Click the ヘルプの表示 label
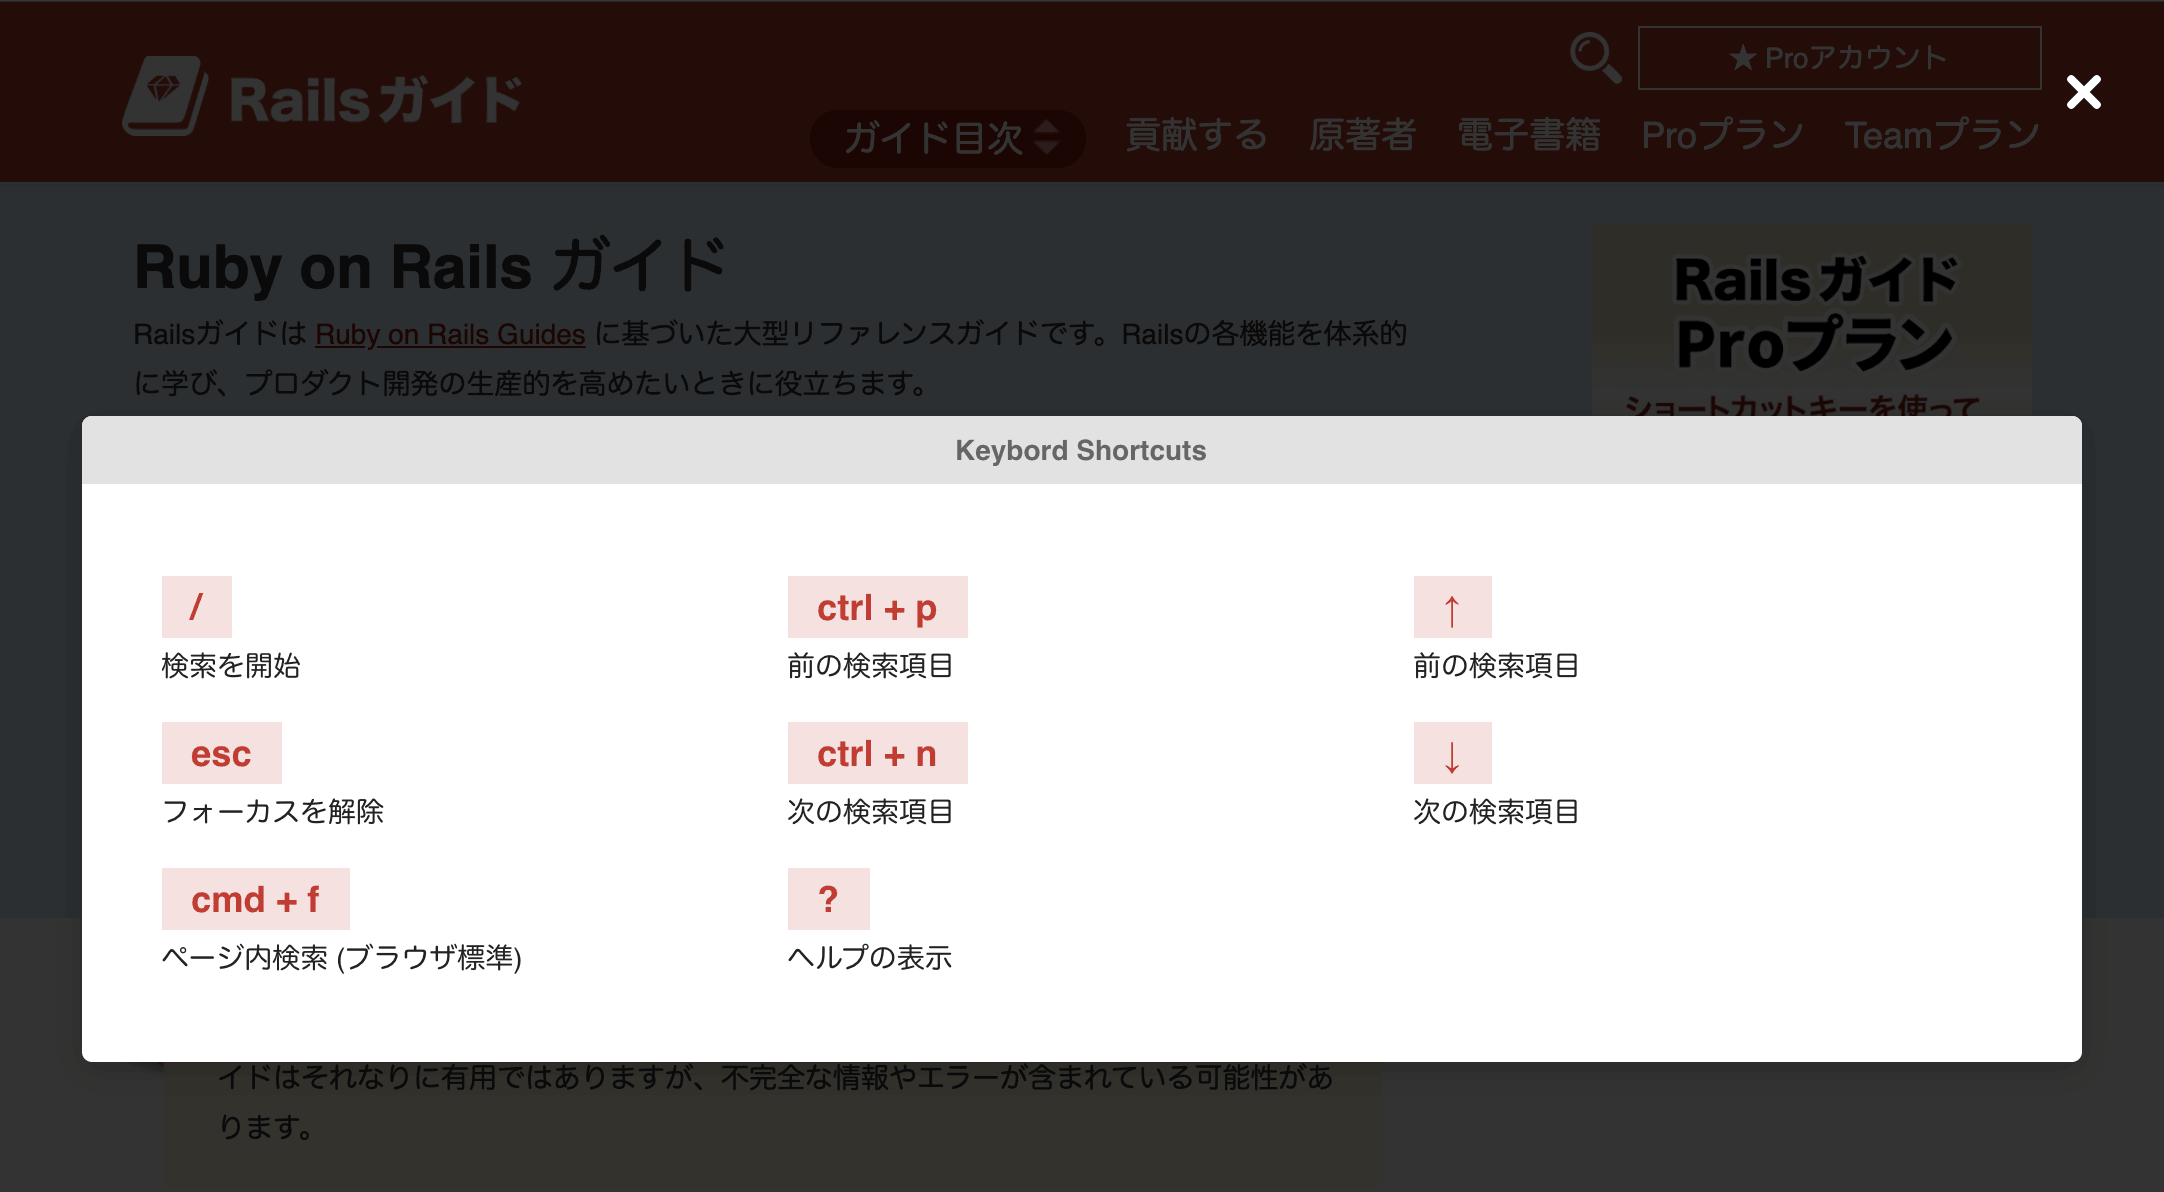 (870, 958)
